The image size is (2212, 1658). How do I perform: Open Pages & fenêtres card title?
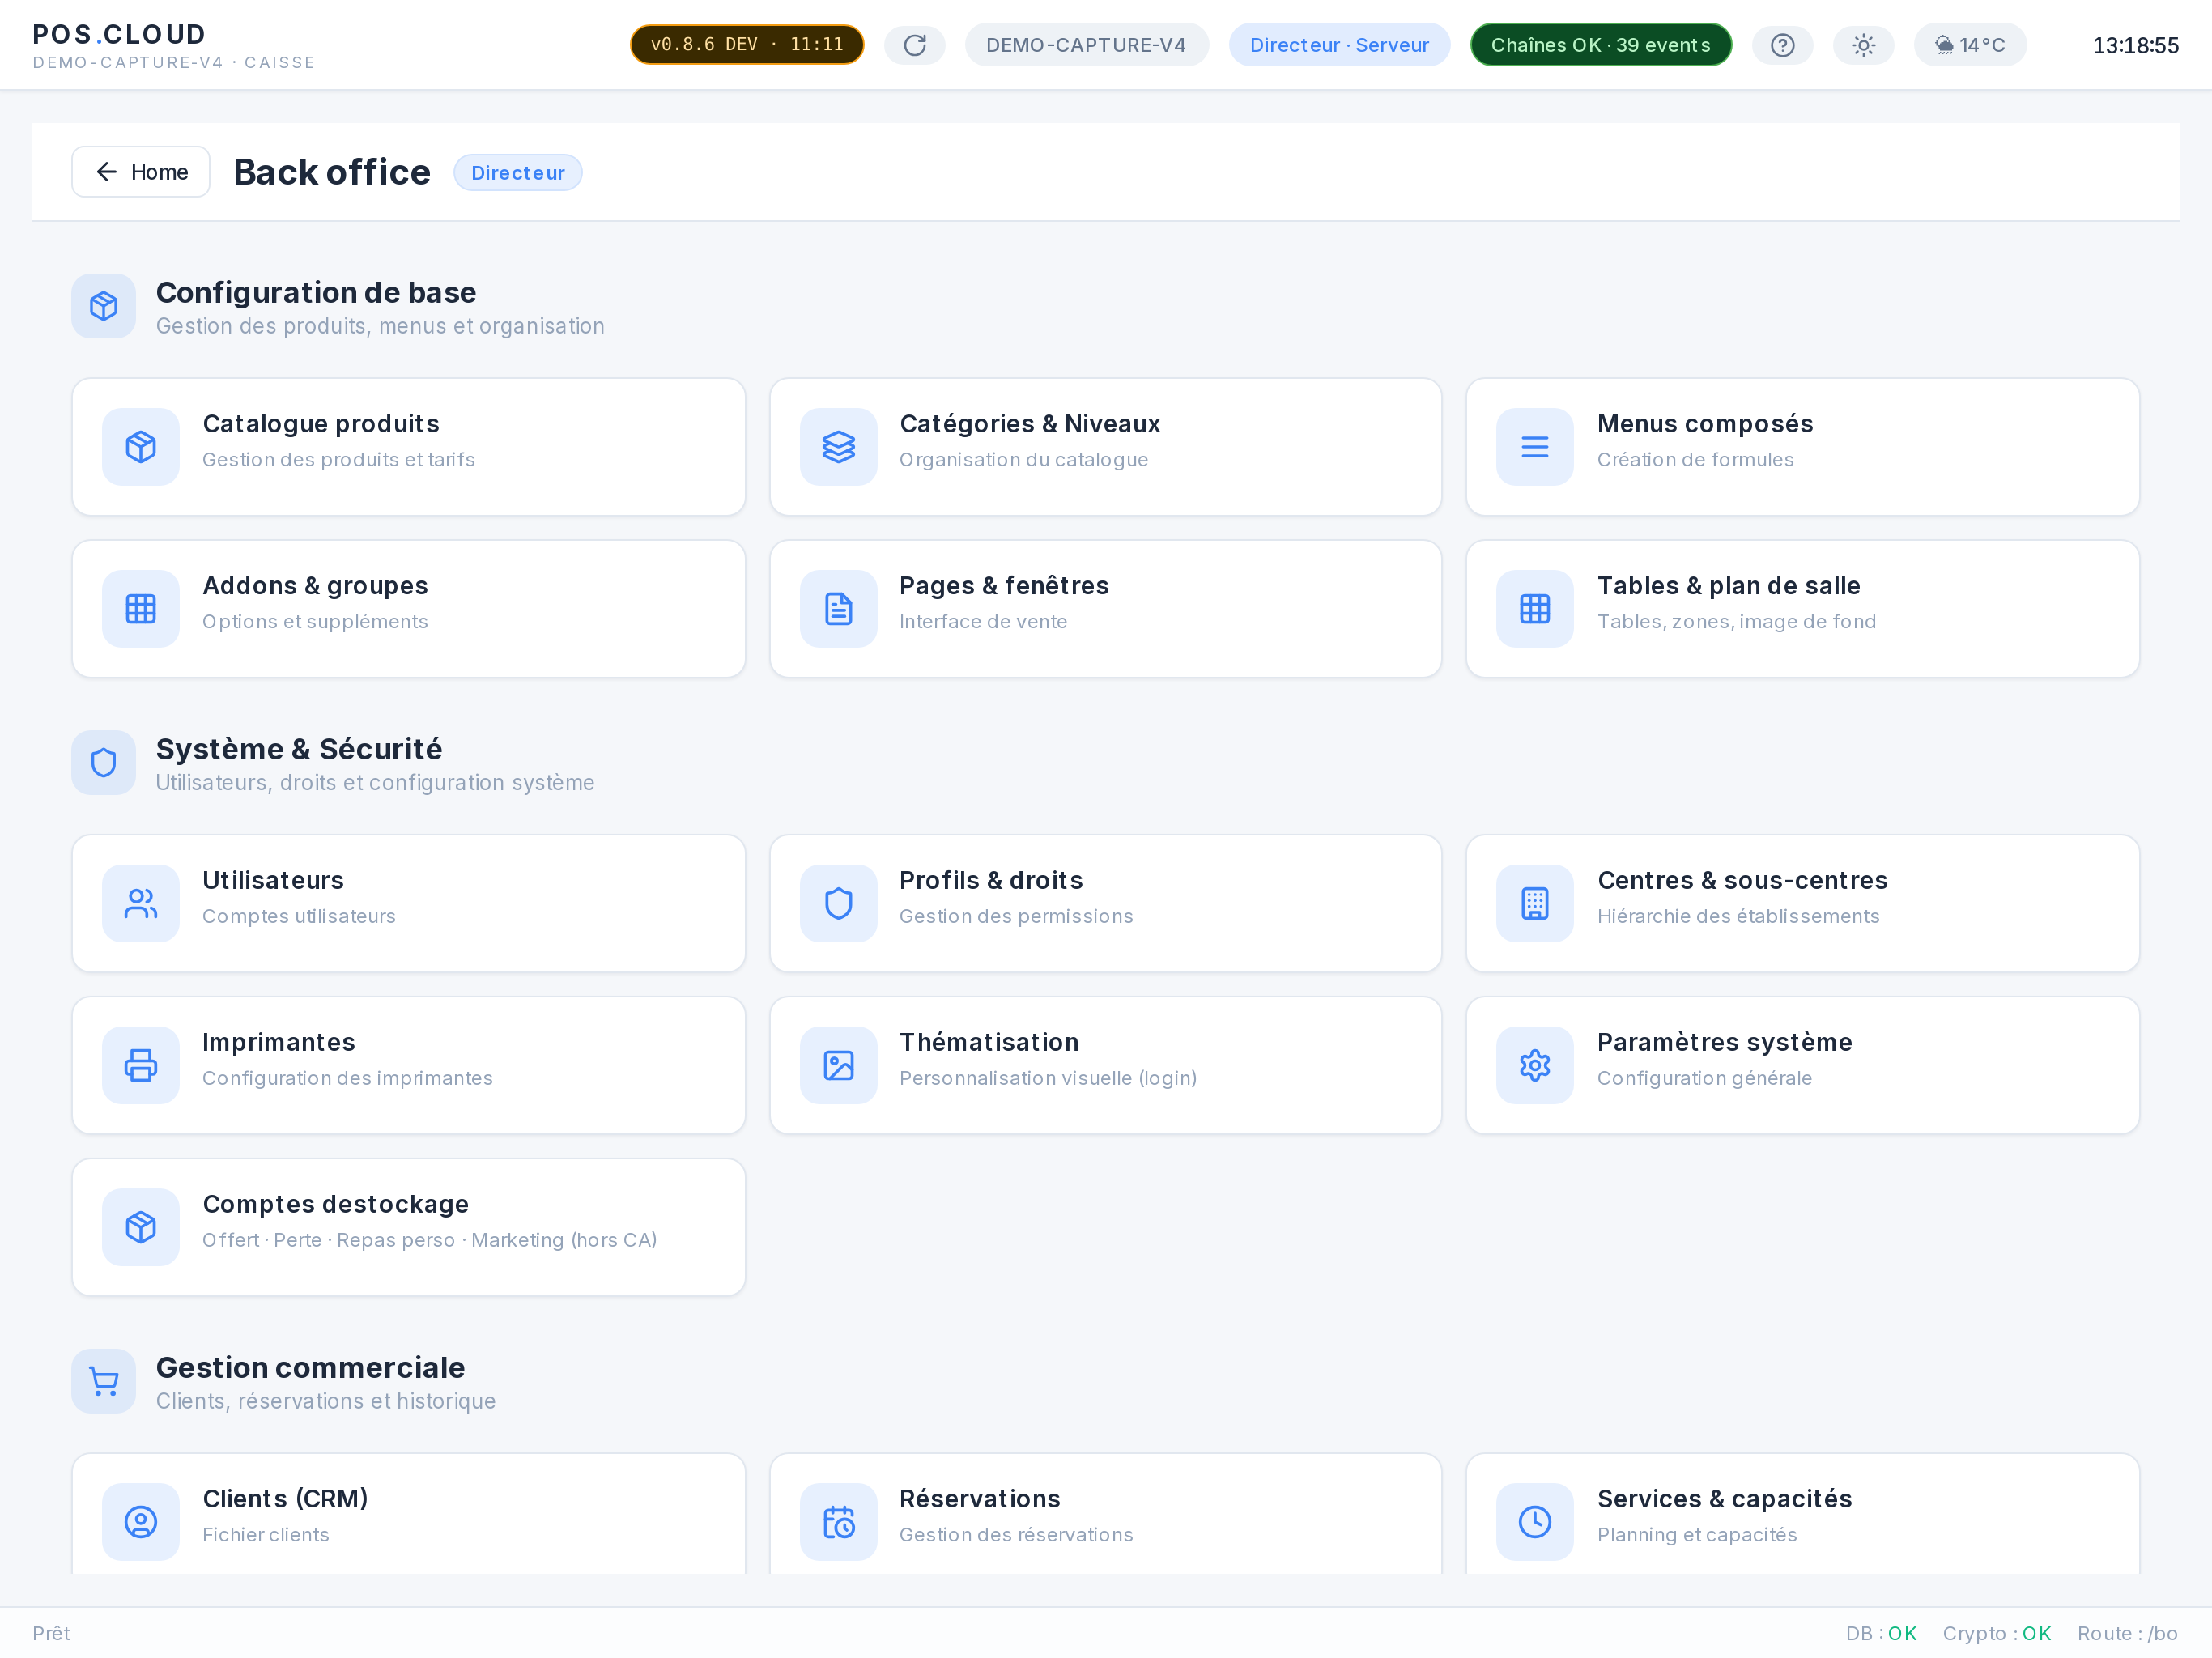[x=1004, y=586]
